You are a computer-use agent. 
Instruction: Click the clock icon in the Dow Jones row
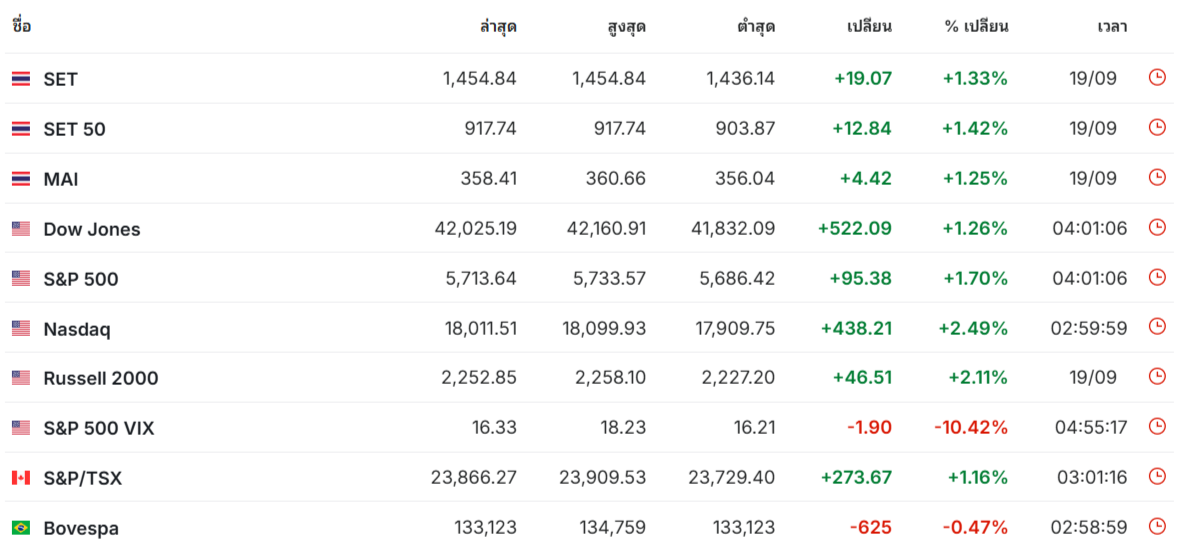tap(1157, 227)
